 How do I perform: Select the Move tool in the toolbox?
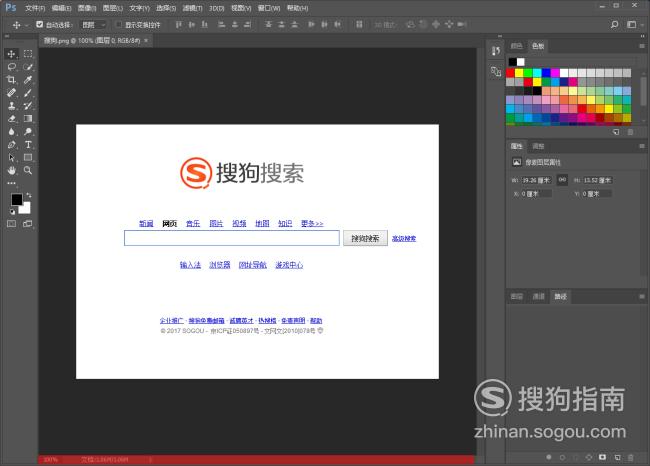11,54
